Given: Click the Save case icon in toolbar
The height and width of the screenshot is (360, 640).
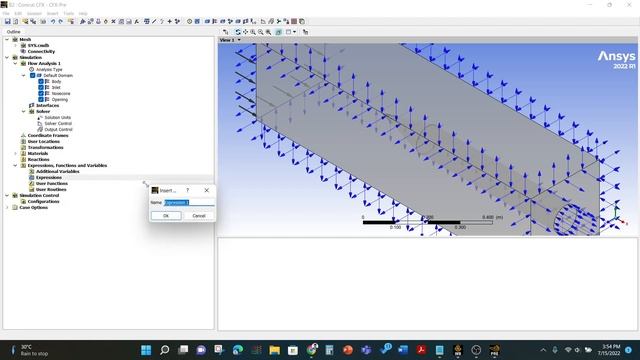Looking at the screenshot, I should click(7, 21).
